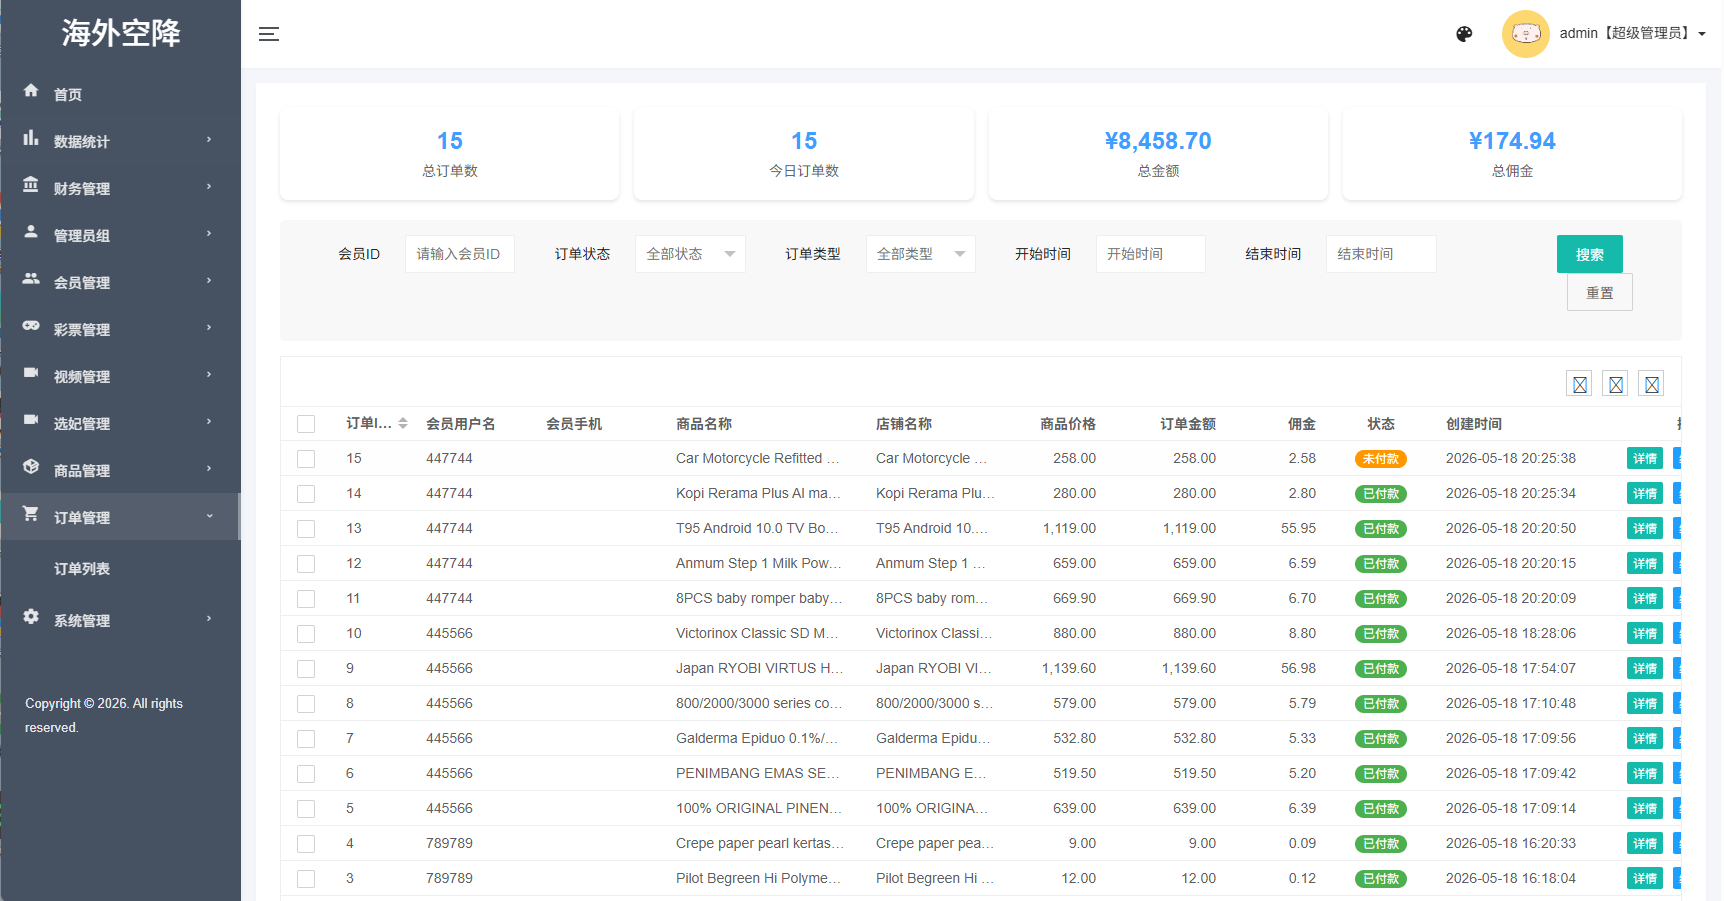Screen dimensions: 1724x901
Task: Click the home icon beside 首页
Action: coord(31,91)
